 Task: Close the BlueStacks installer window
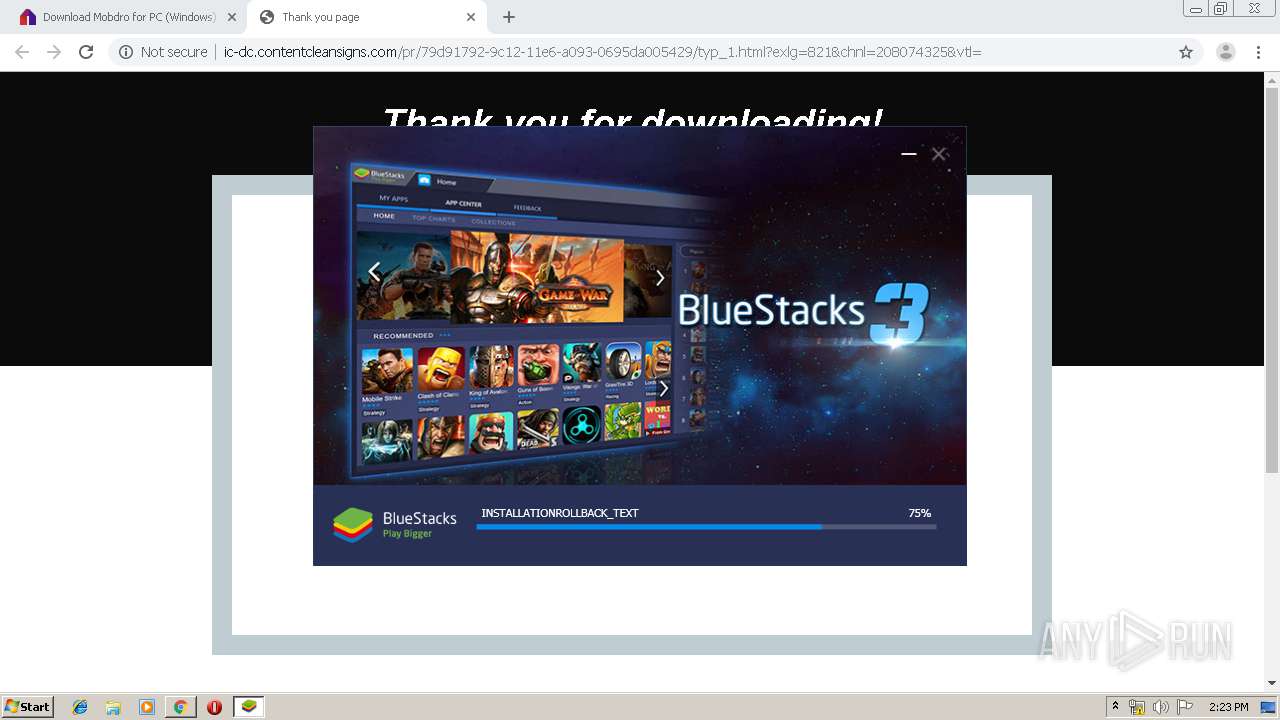tap(938, 154)
